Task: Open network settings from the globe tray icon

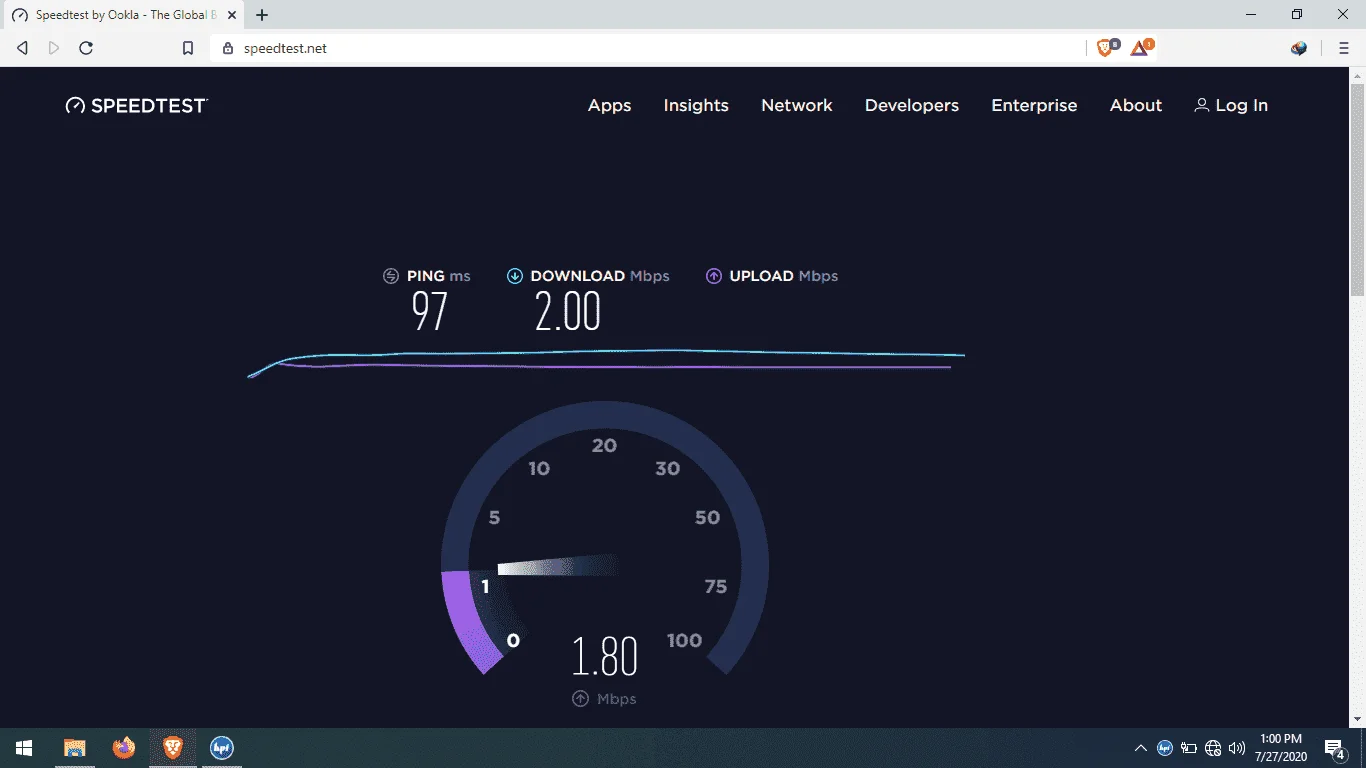Action: 1213,748
